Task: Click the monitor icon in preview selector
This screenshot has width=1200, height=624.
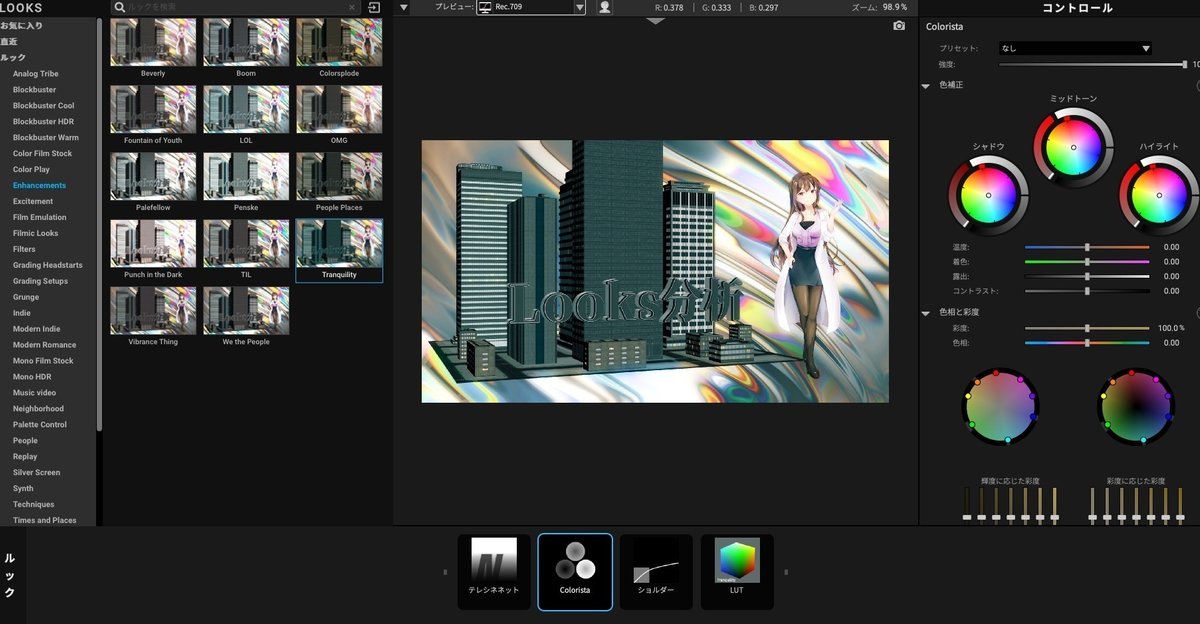Action: pyautogui.click(x=485, y=7)
